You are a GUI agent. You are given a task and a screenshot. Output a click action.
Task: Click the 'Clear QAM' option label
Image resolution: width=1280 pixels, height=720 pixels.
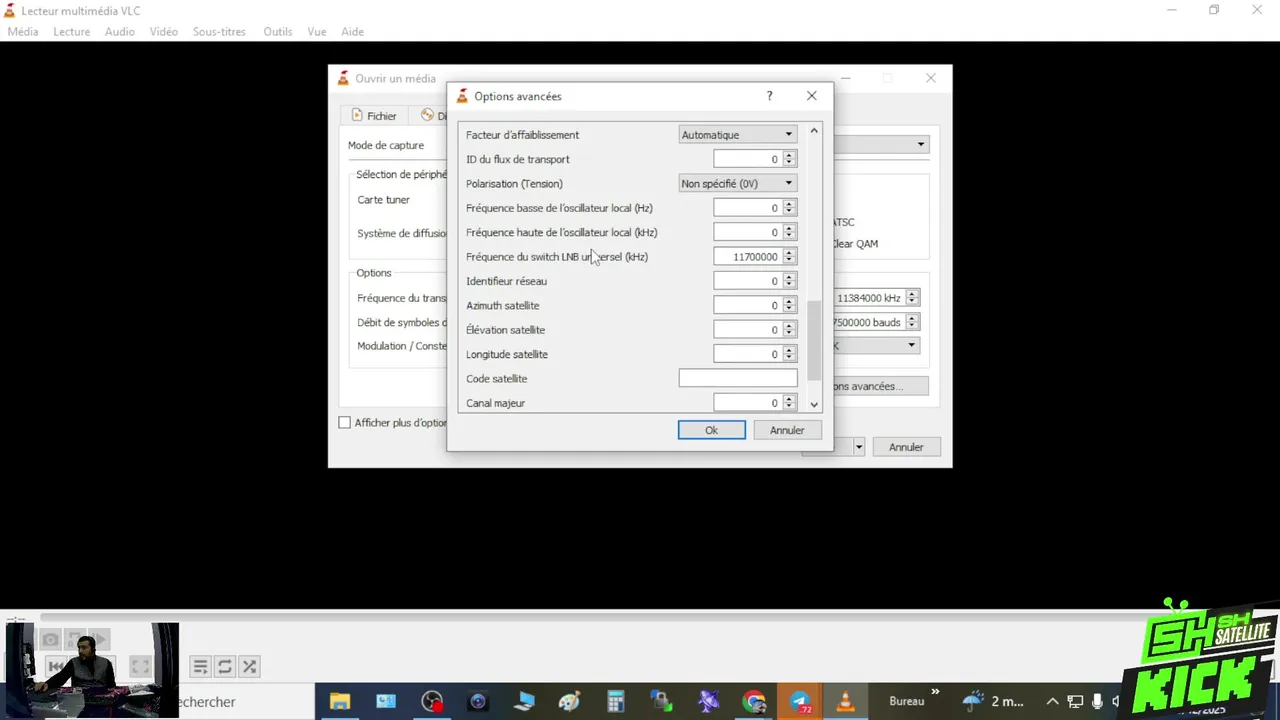coord(855,244)
